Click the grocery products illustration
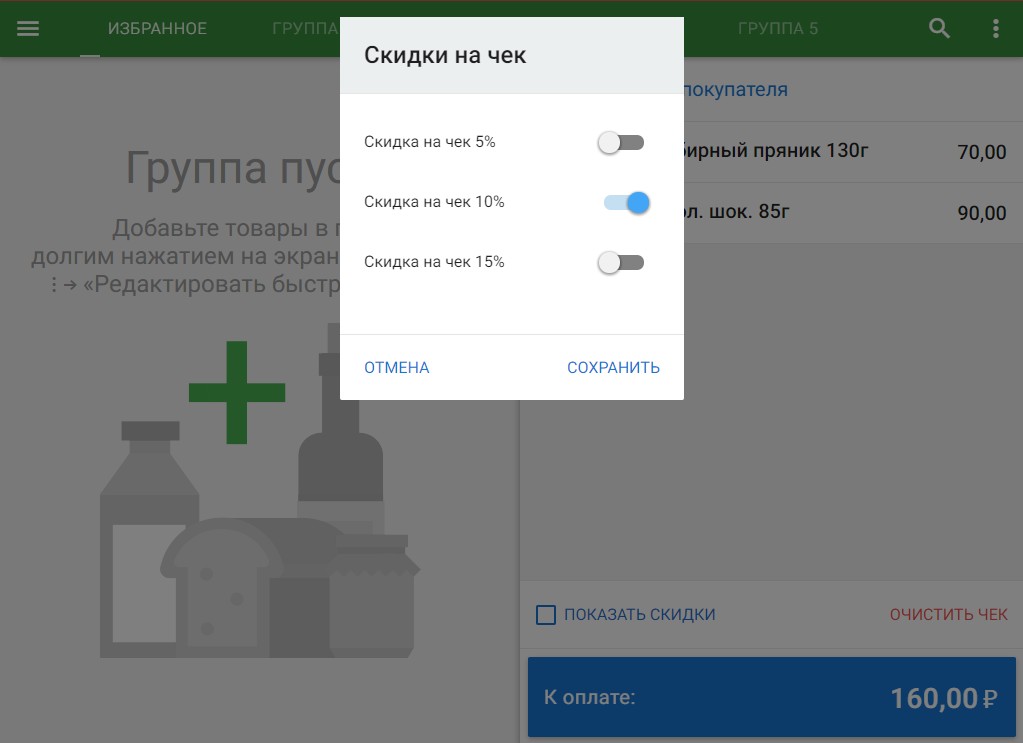 [x=260, y=560]
